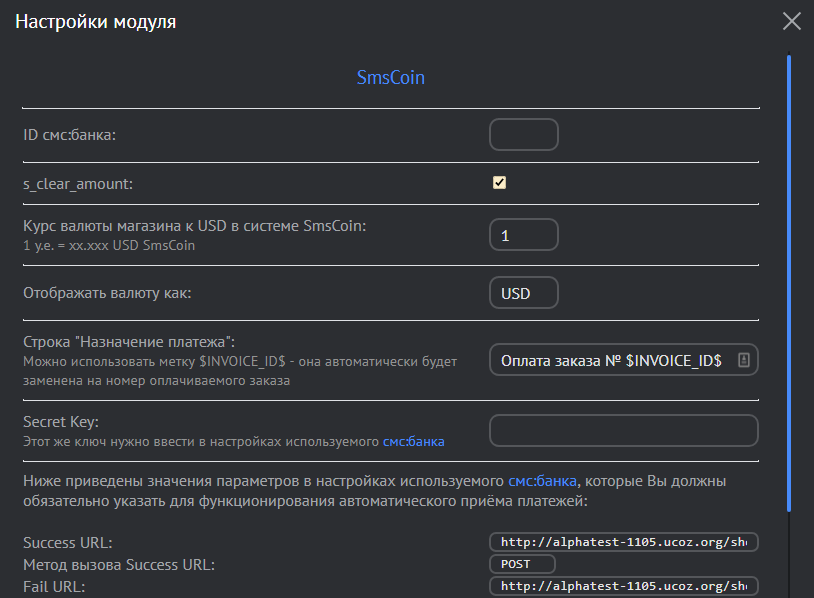Click the 'Success URL:' label
Image resolution: width=814 pixels, height=598 pixels.
67,543
